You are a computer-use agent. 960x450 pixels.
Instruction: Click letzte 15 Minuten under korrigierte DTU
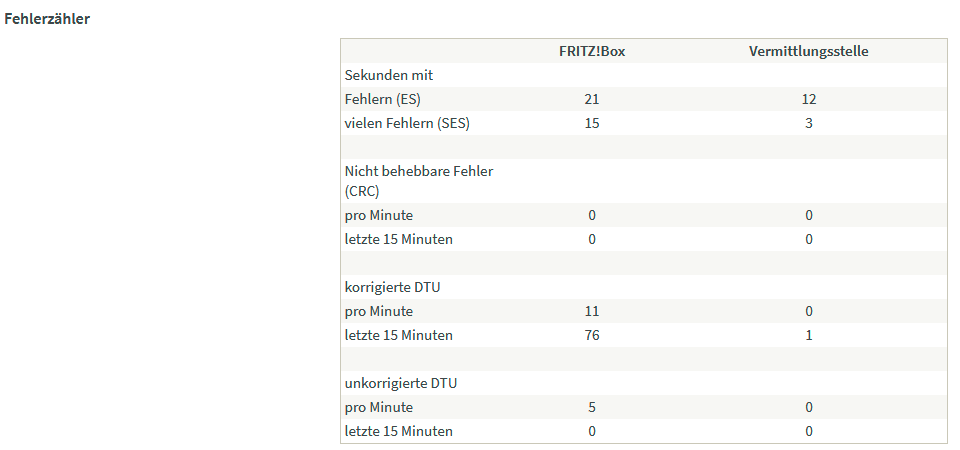pyautogui.click(x=399, y=336)
